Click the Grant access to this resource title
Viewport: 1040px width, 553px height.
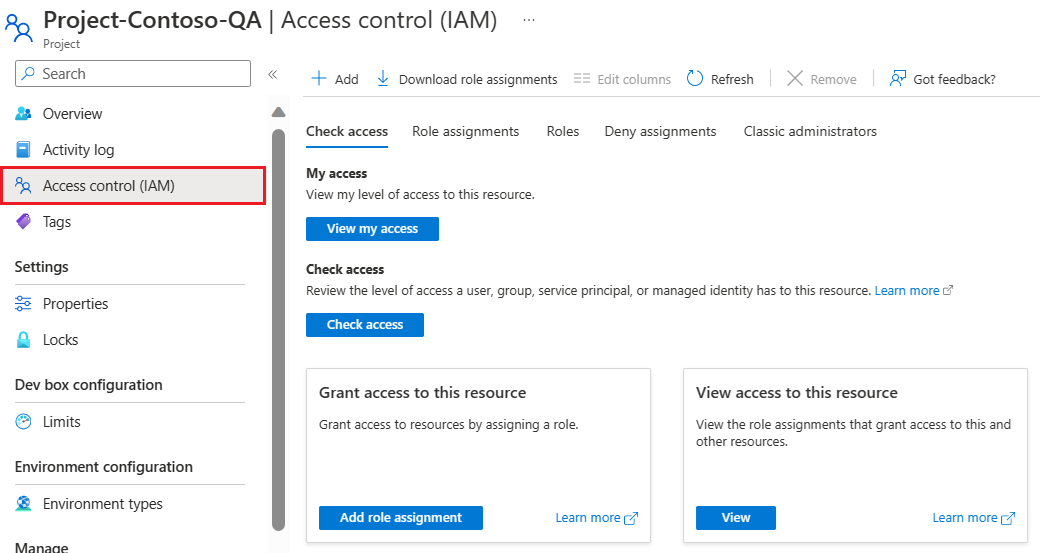422,393
